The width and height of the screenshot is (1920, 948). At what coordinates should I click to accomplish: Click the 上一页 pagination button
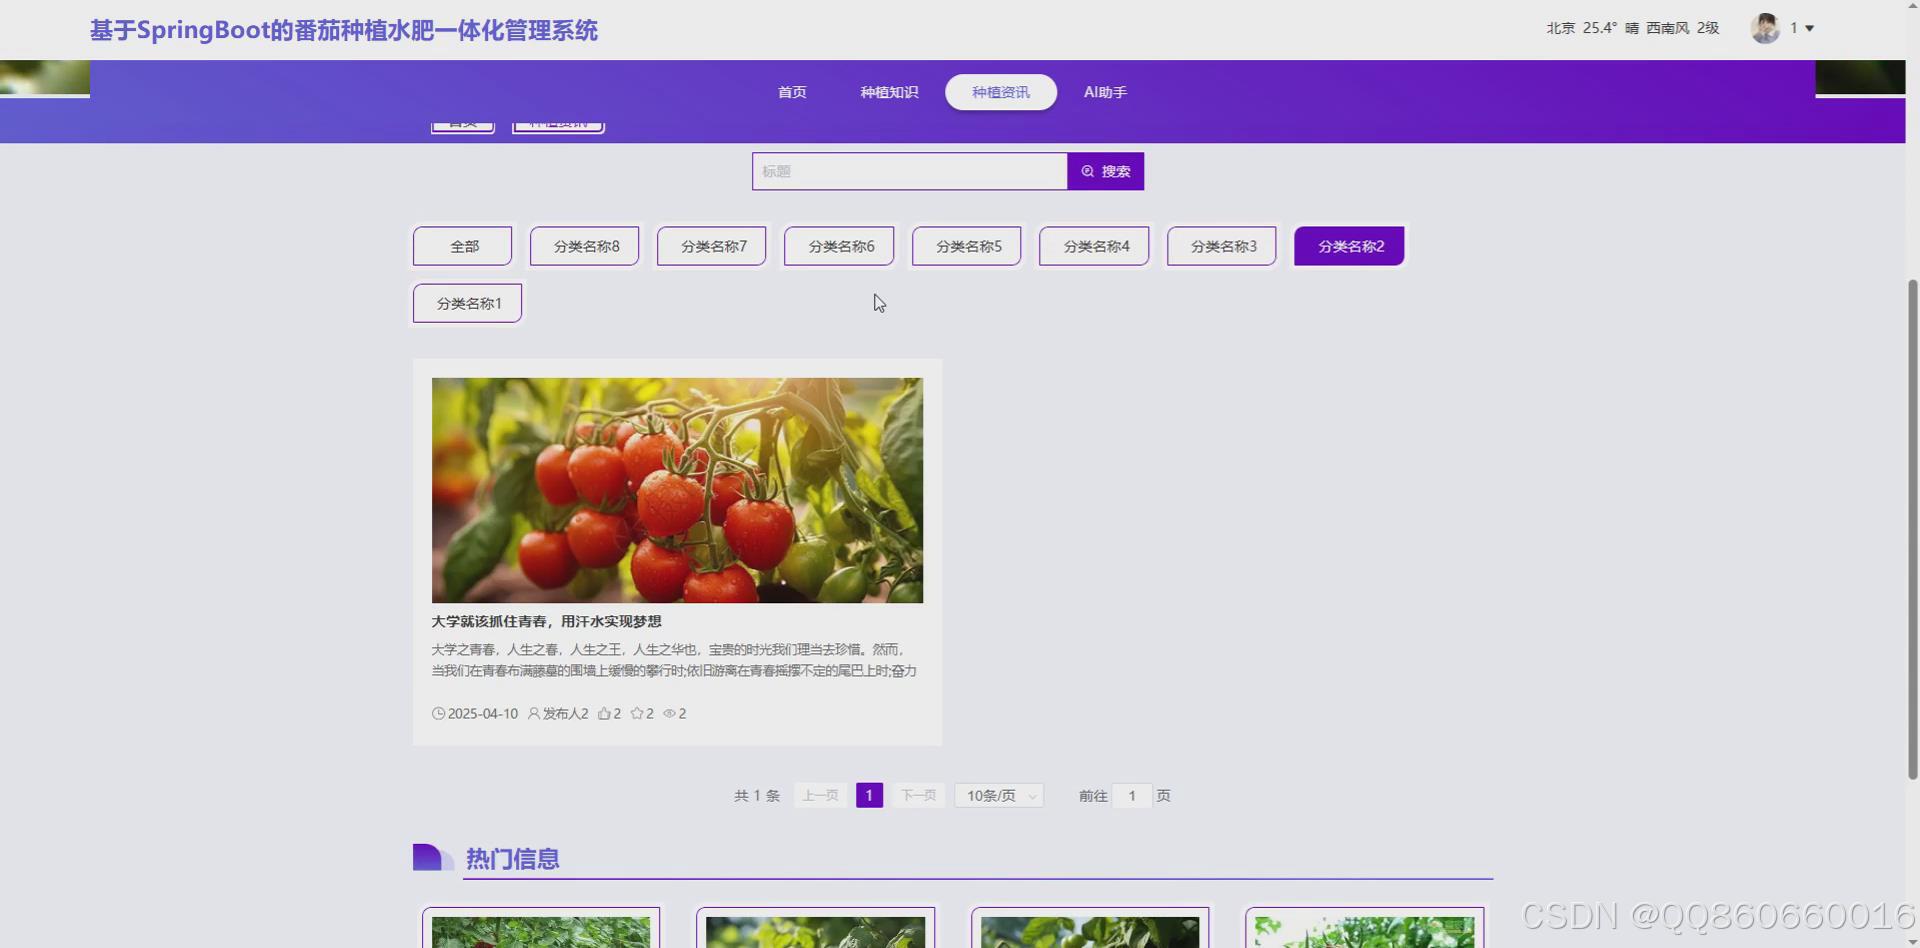click(x=820, y=796)
